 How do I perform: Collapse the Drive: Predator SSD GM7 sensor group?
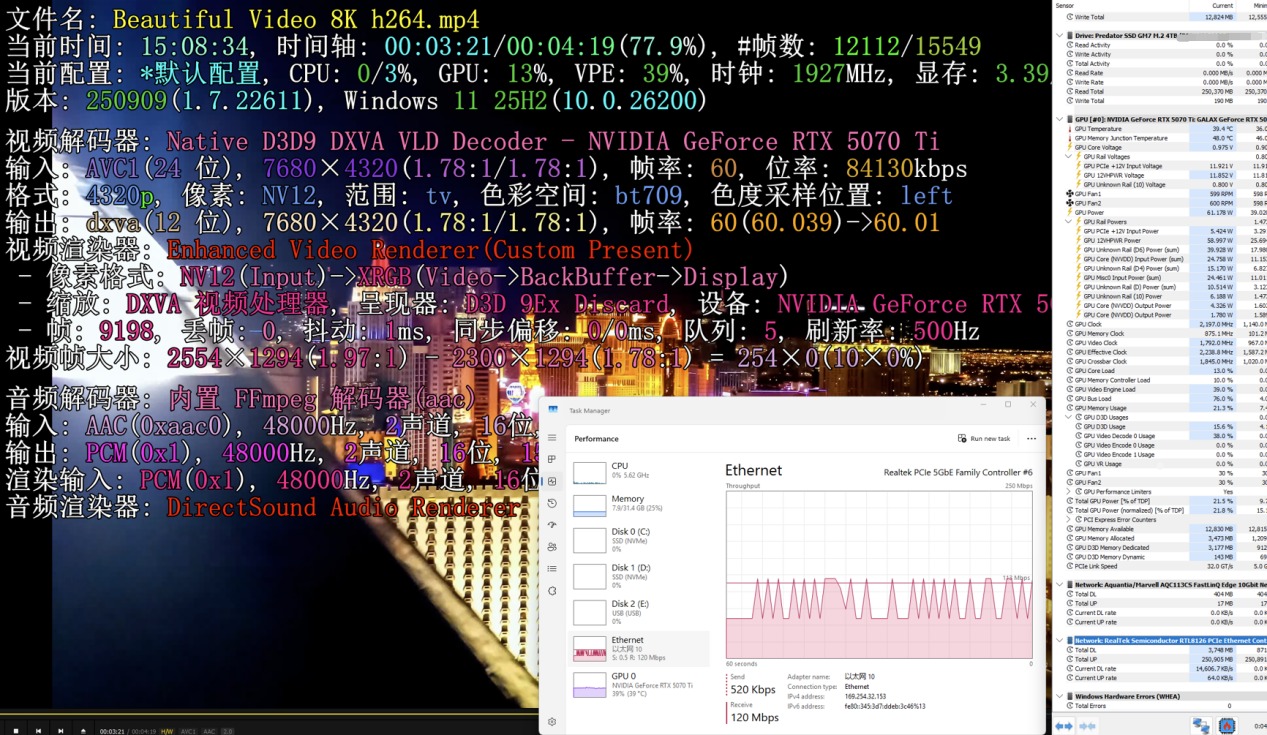(1060, 35)
